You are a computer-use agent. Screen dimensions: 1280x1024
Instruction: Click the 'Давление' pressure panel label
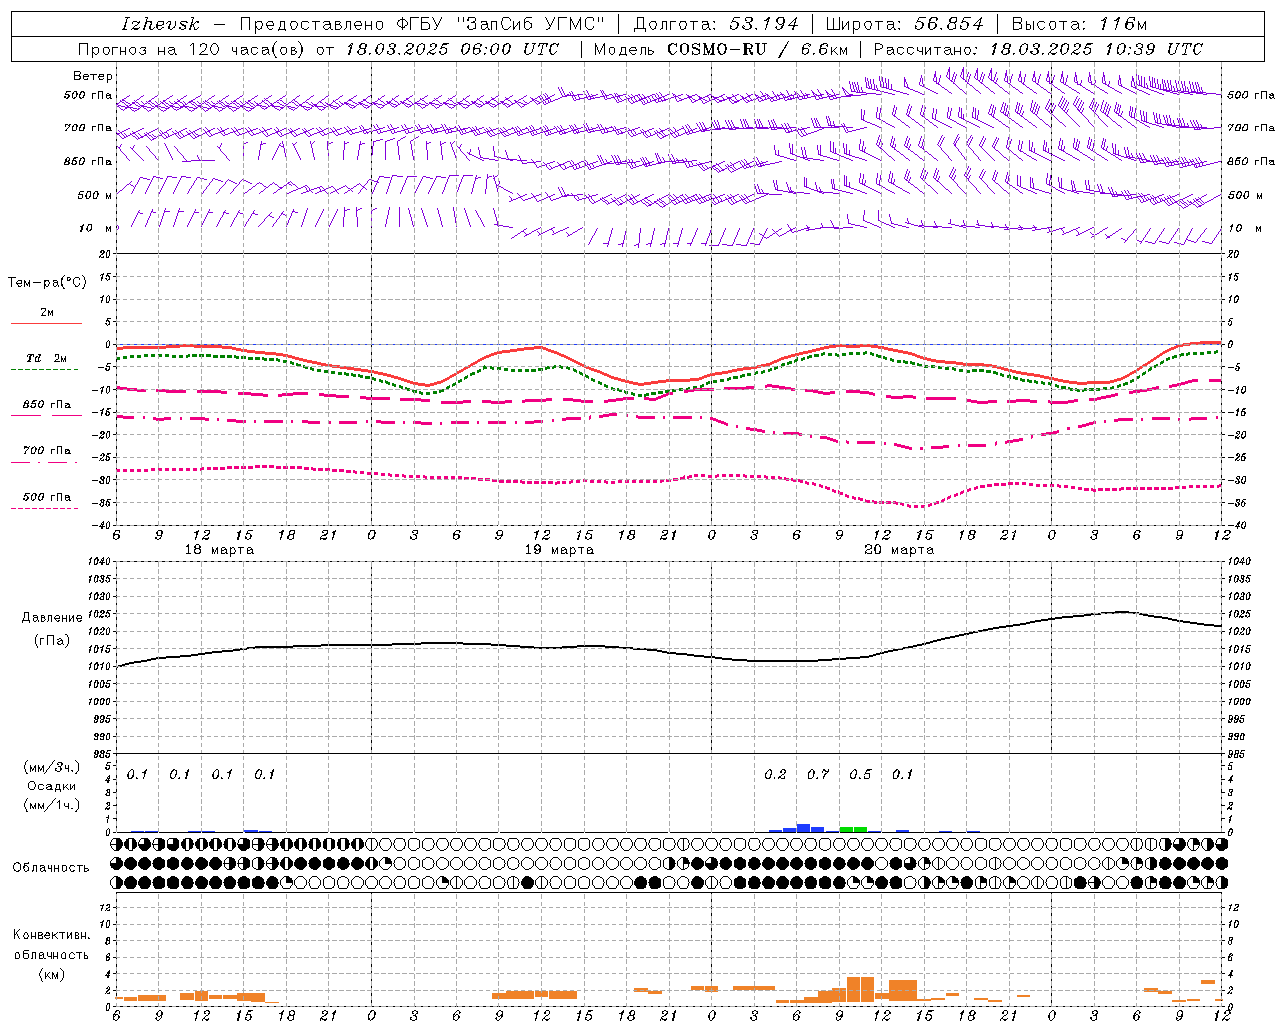point(52,618)
